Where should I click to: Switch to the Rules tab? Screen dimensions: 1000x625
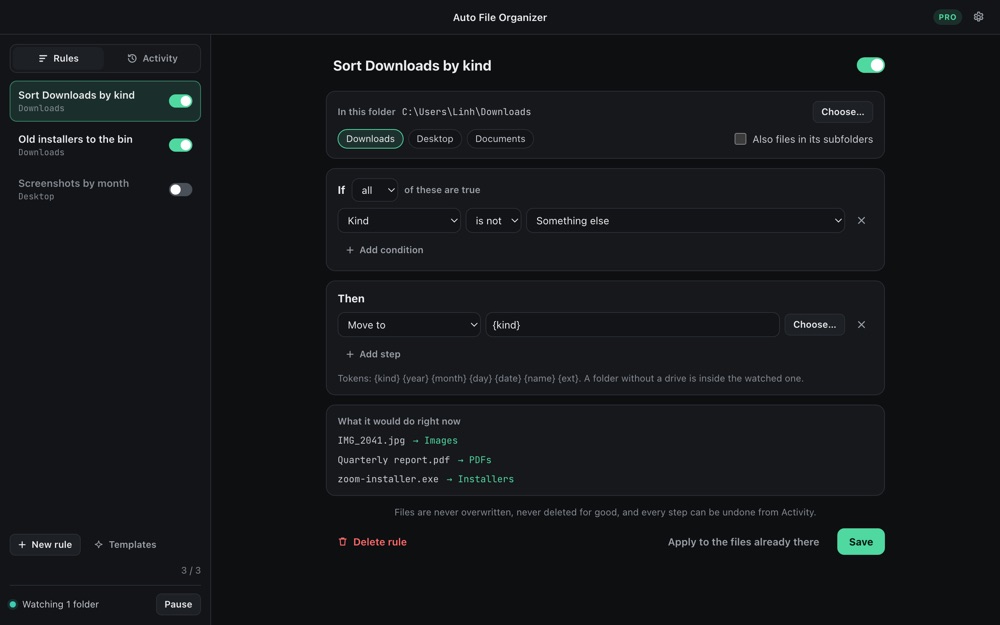tap(58, 58)
